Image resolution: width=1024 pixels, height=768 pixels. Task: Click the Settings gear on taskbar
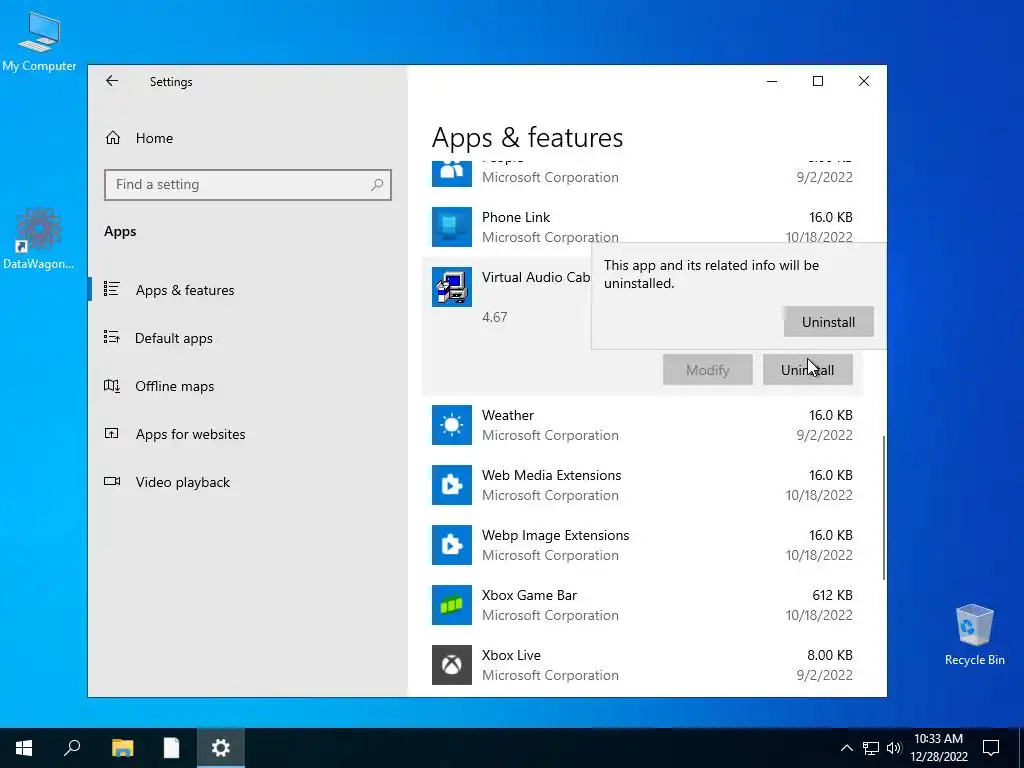221,748
